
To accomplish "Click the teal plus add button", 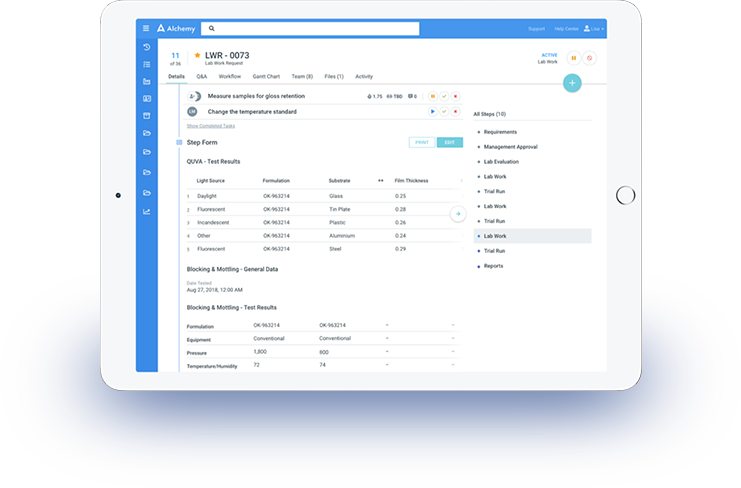I will 572,83.
